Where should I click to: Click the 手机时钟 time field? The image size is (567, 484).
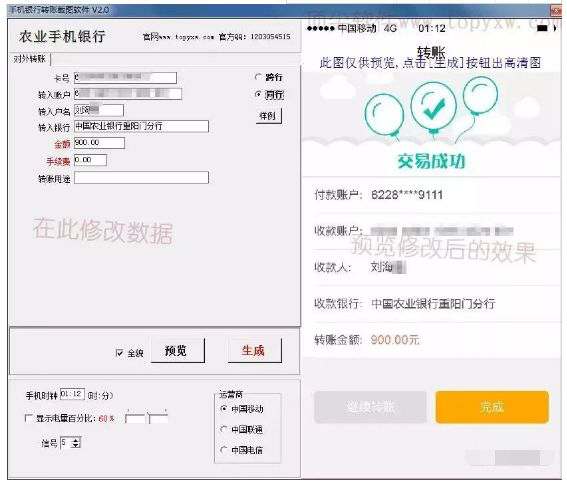click(x=72, y=394)
